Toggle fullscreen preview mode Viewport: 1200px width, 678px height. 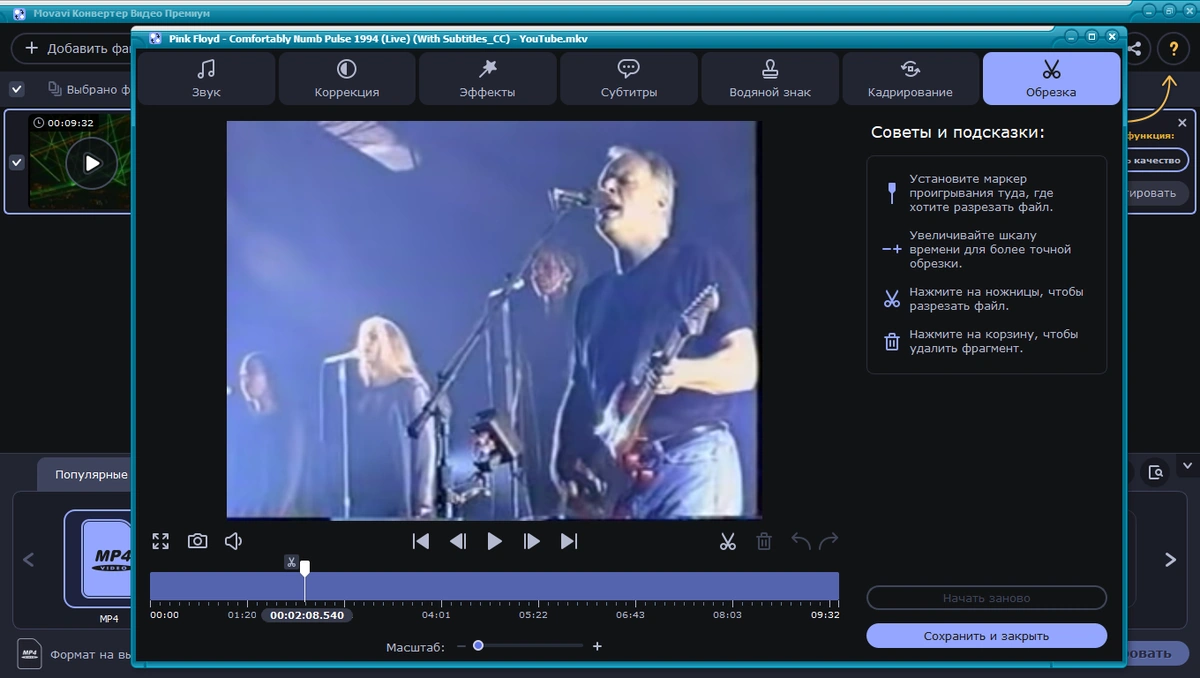tap(160, 541)
